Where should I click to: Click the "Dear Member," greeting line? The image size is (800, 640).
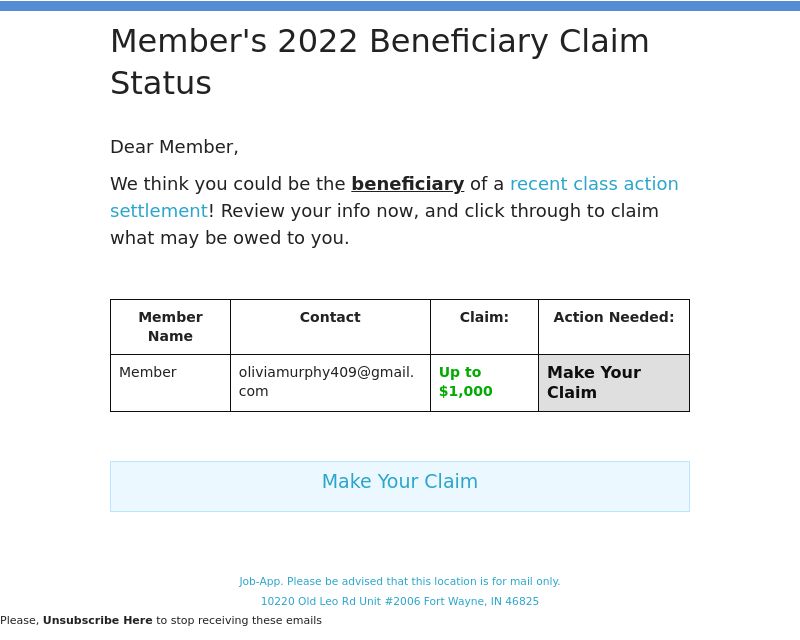tap(174, 147)
